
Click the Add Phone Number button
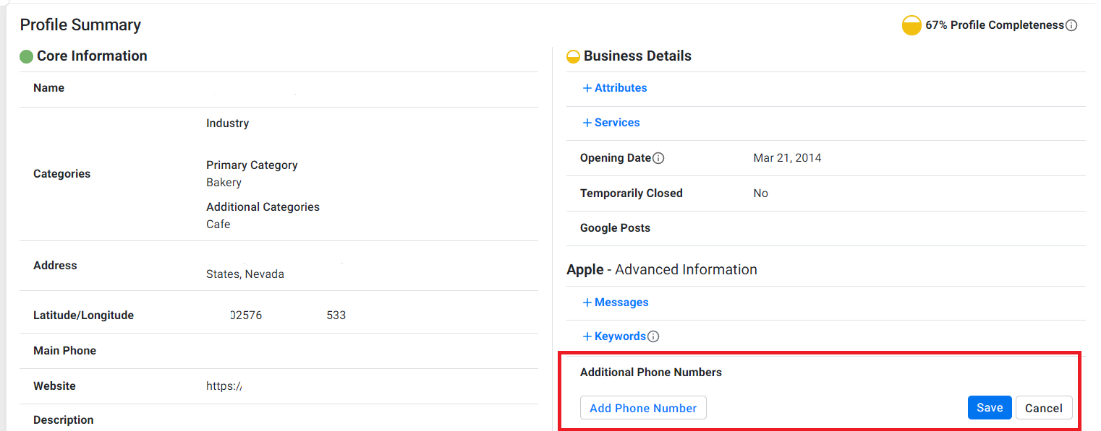643,408
